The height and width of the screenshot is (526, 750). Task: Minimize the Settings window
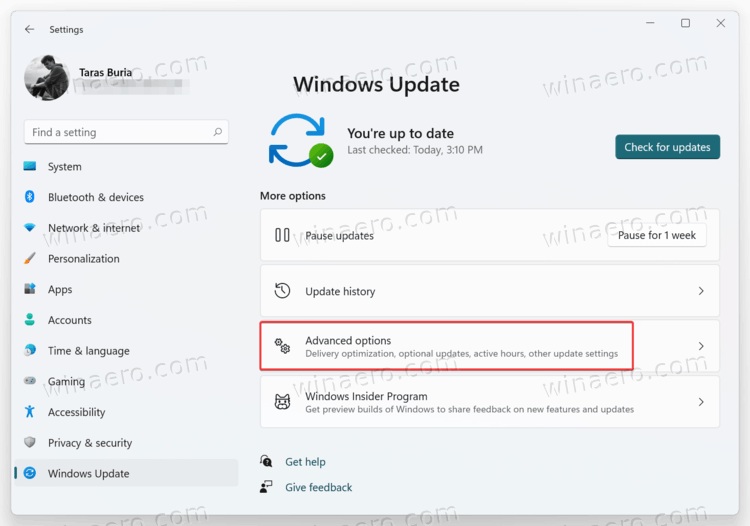click(x=650, y=23)
